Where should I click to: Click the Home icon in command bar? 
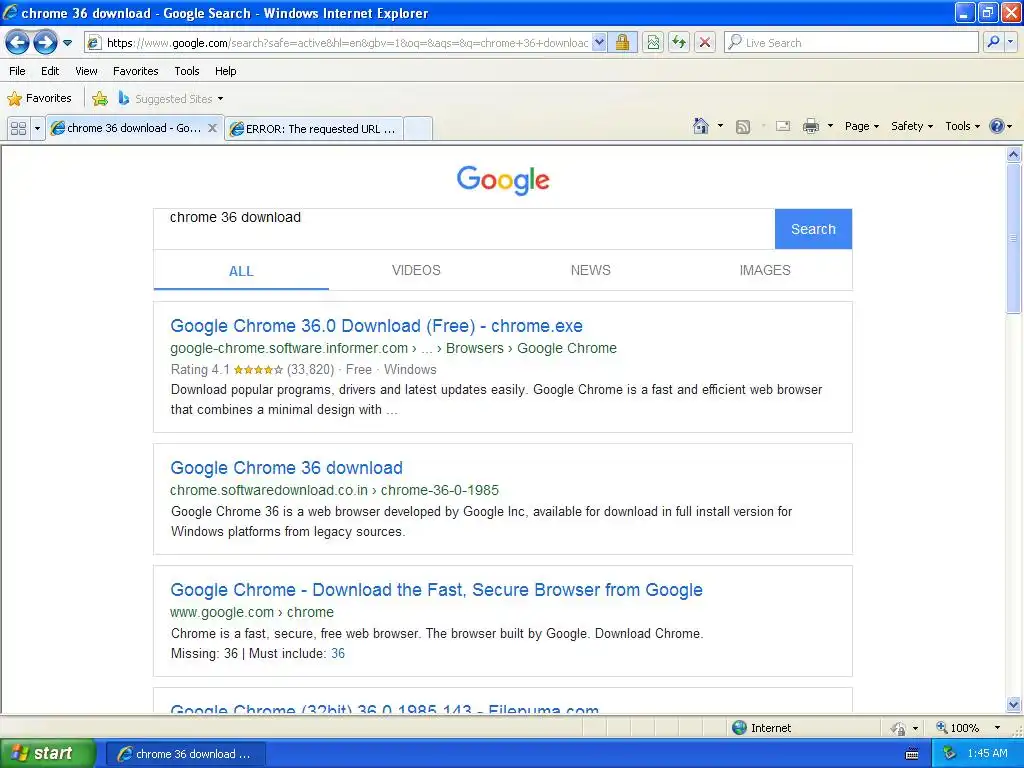click(701, 126)
